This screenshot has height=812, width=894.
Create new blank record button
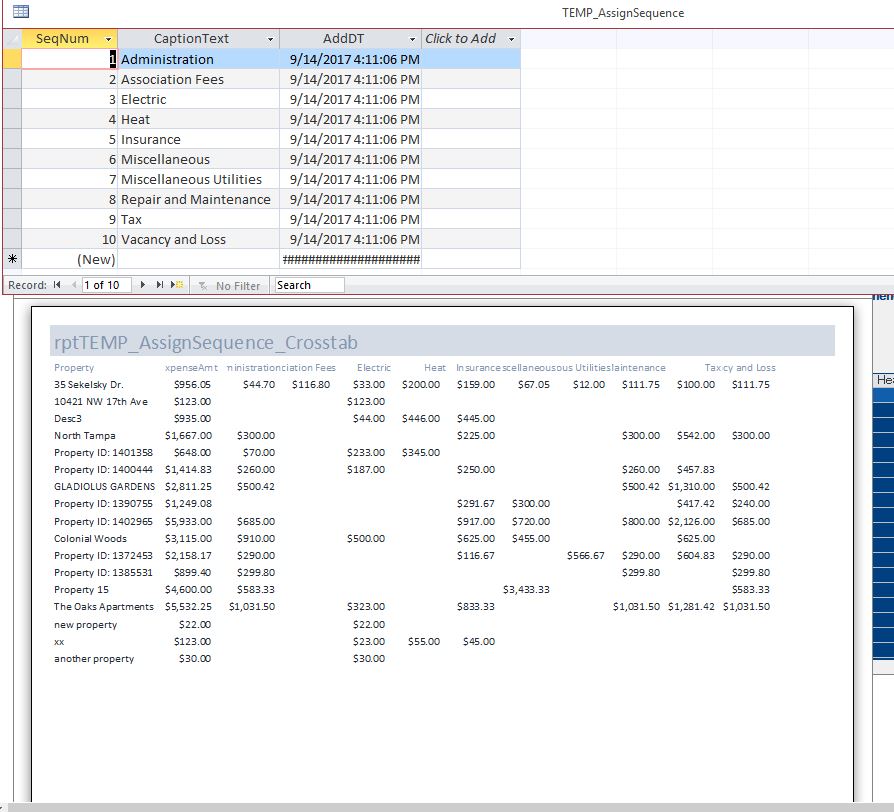177,285
